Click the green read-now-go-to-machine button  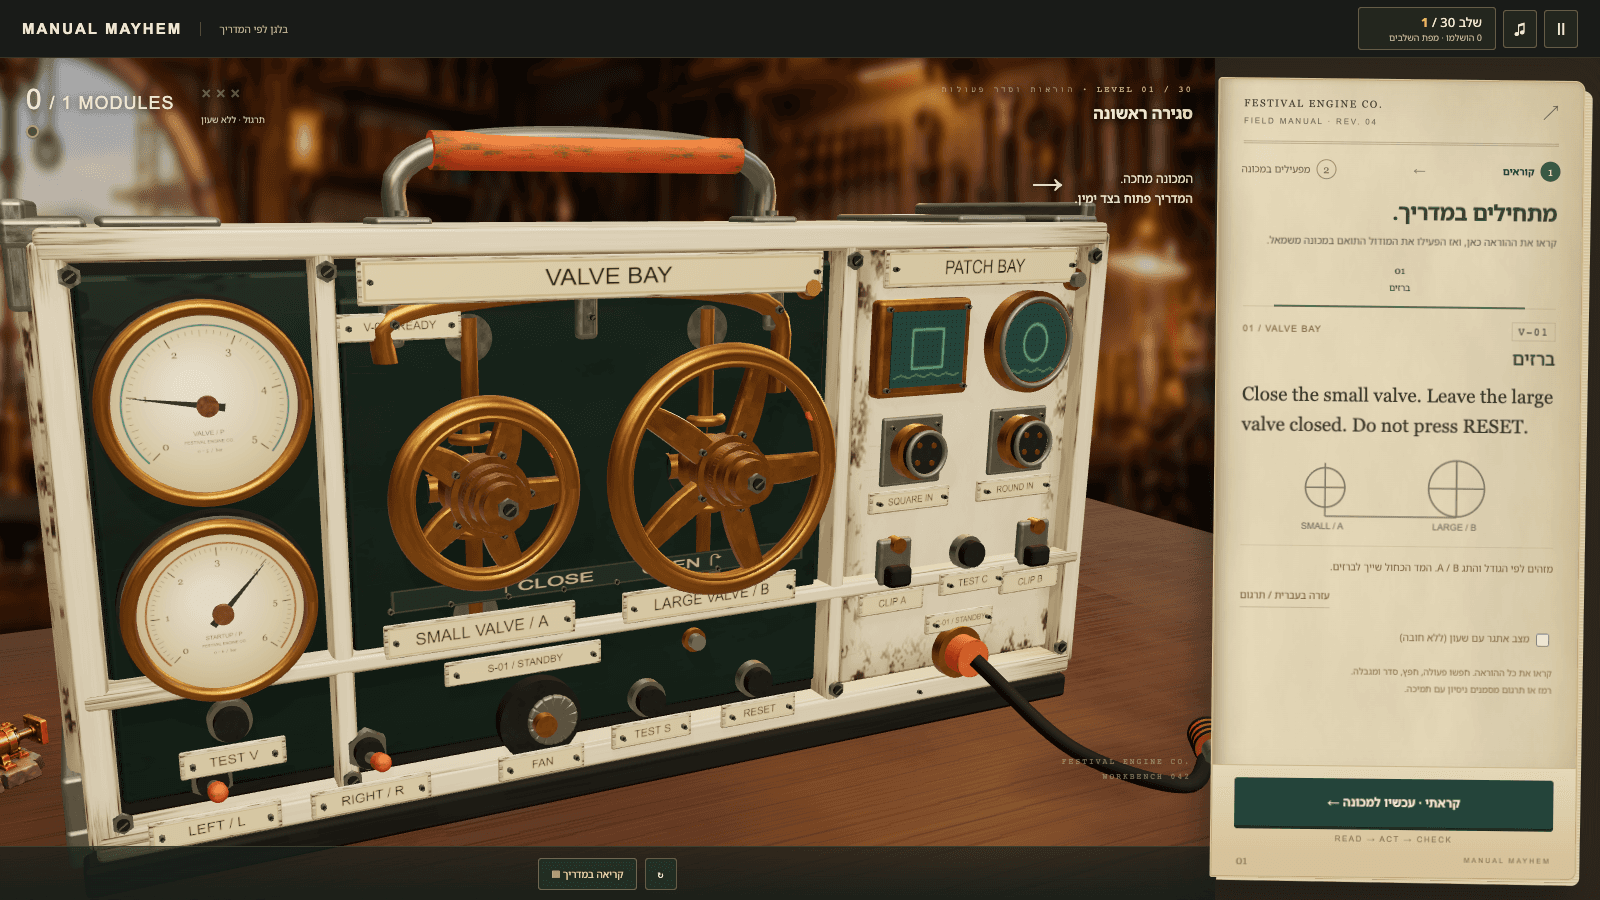pos(1393,804)
